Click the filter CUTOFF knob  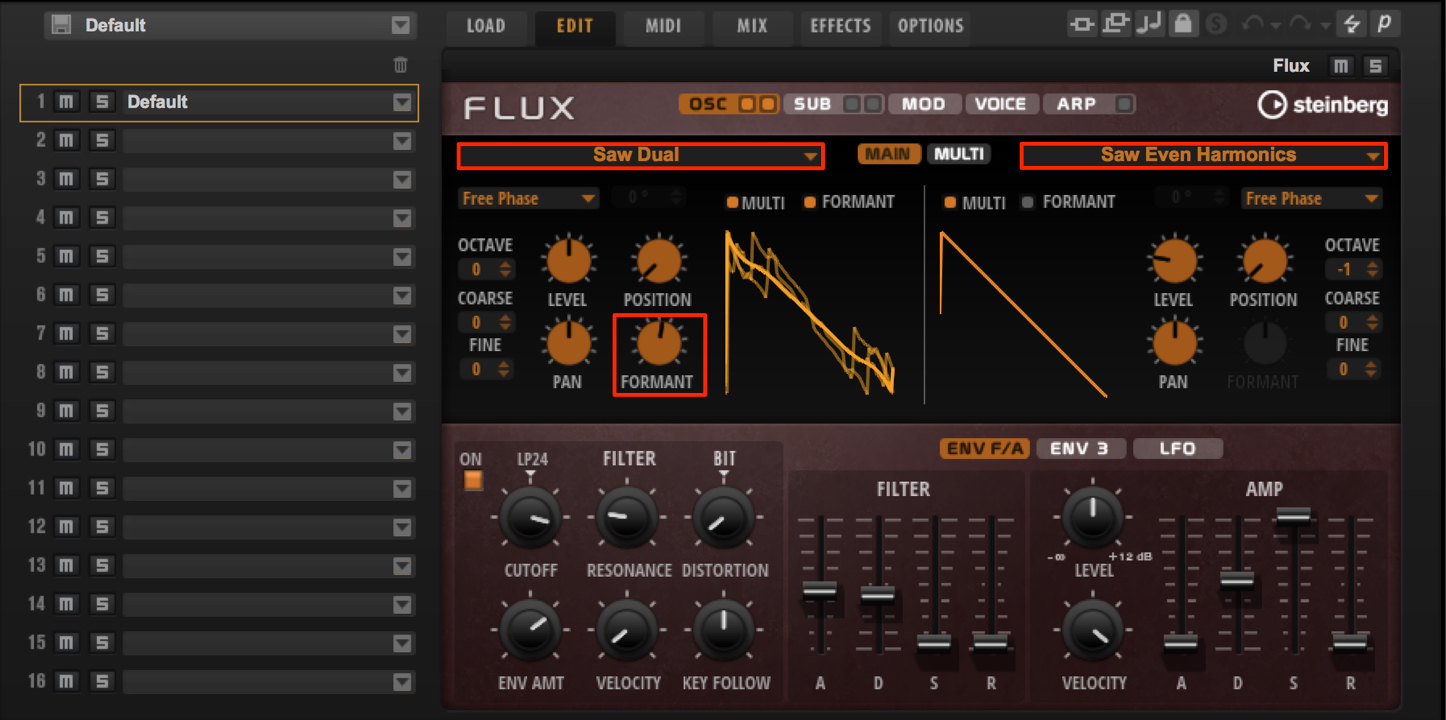tap(531, 519)
